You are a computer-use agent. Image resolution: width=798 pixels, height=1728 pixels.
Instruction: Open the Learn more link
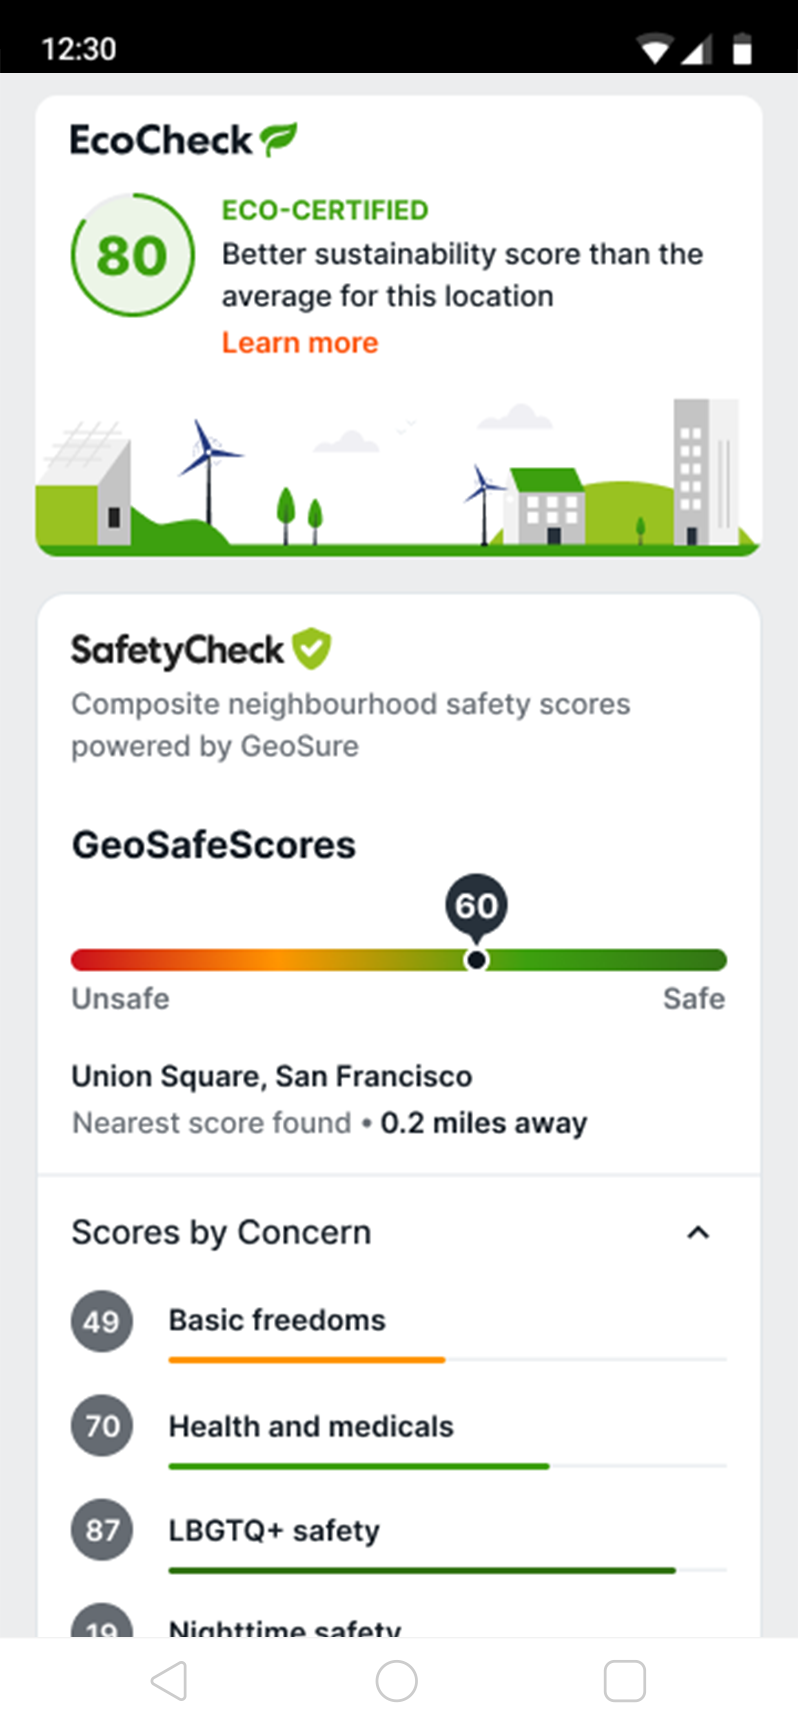coord(300,343)
